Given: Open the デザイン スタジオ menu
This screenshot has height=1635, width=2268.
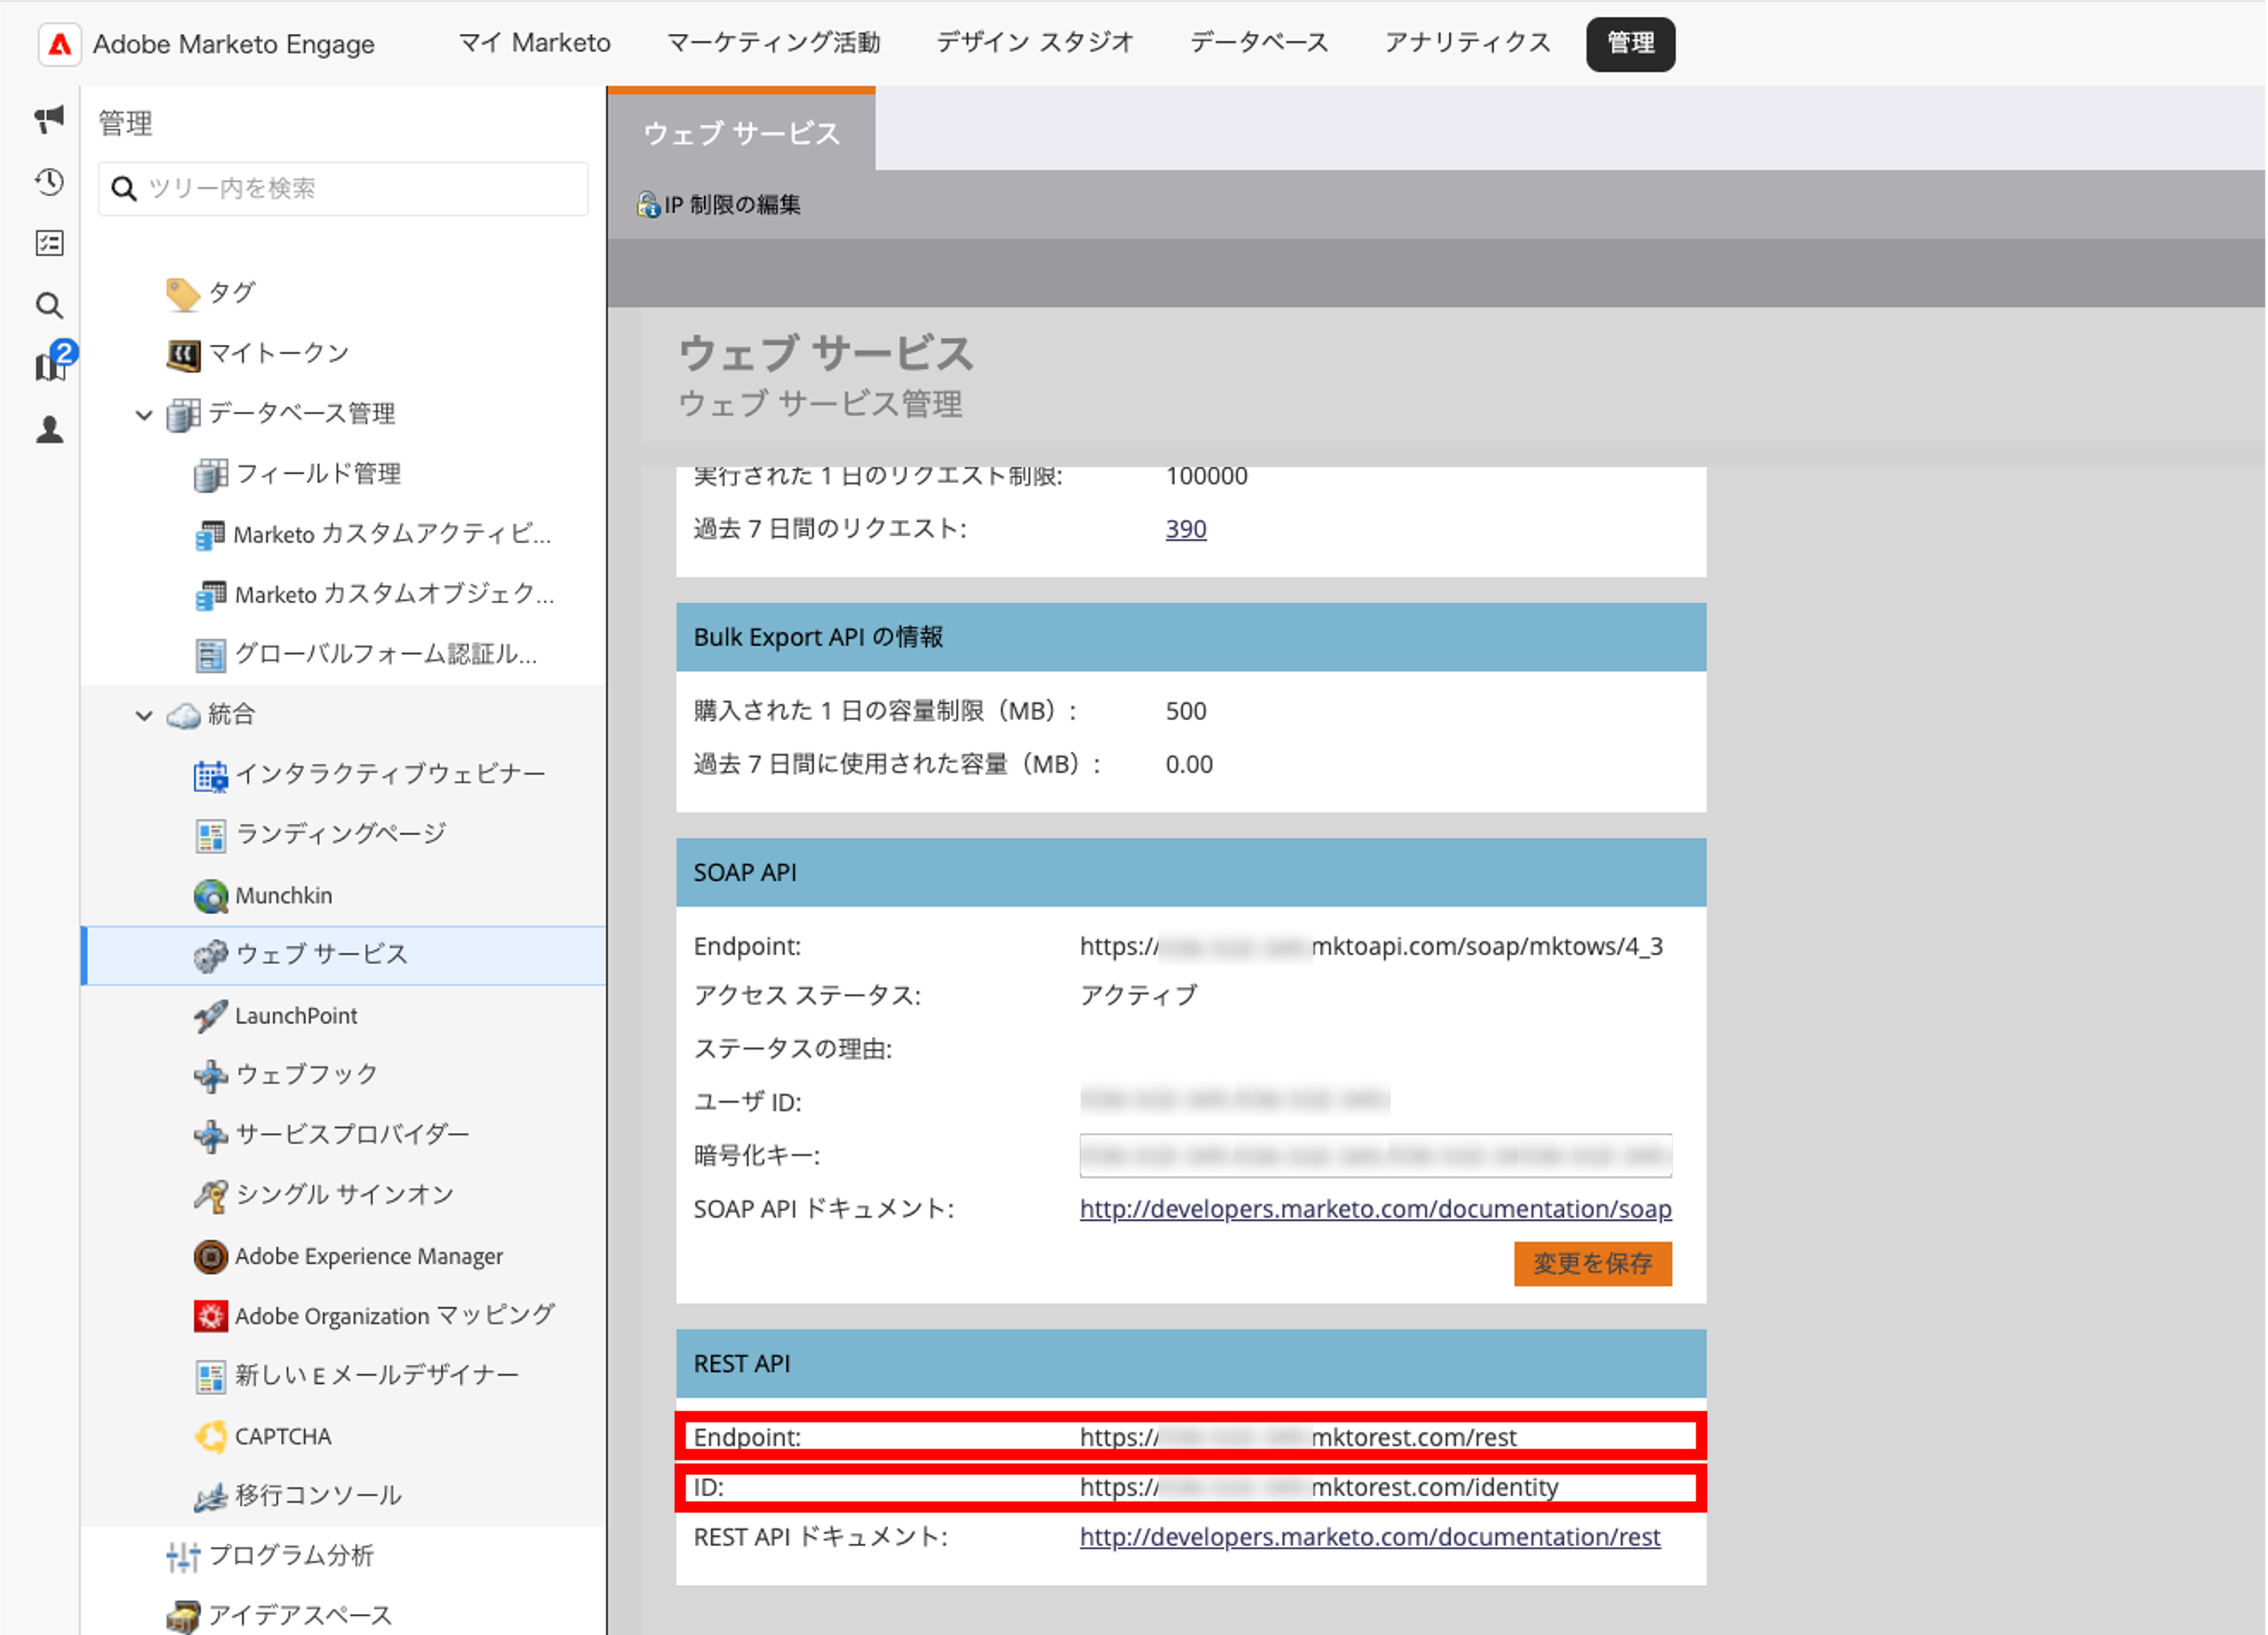Looking at the screenshot, I should pos(1034,43).
